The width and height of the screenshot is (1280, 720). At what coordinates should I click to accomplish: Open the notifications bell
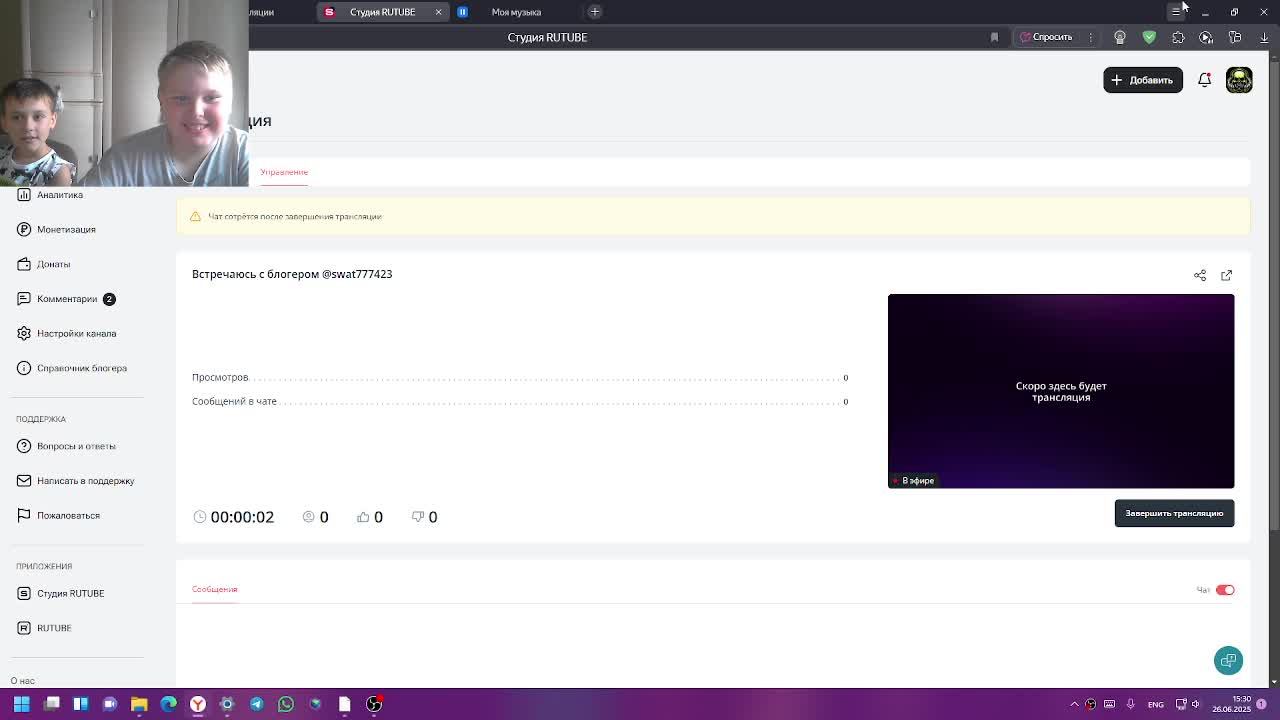(x=1205, y=80)
